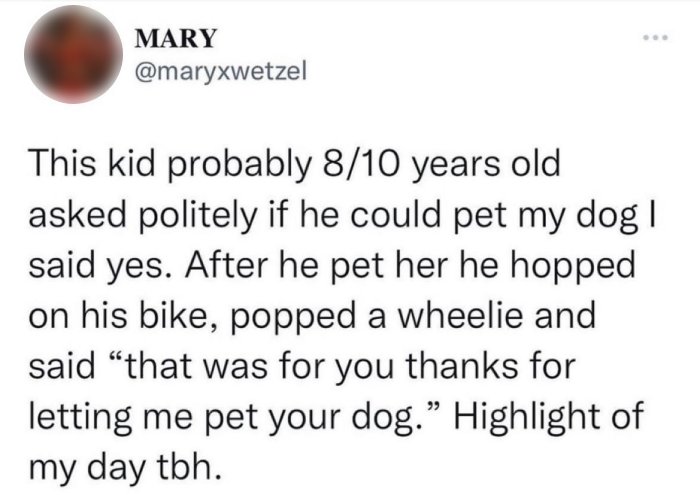
Task: Click the words 'years old' in first line
Action: tap(485, 164)
